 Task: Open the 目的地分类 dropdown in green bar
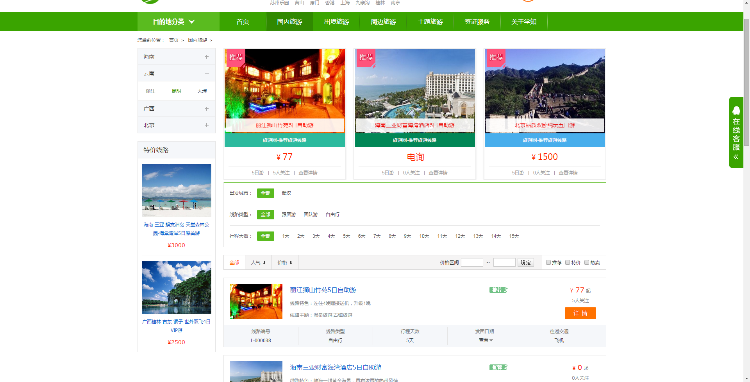point(178,22)
